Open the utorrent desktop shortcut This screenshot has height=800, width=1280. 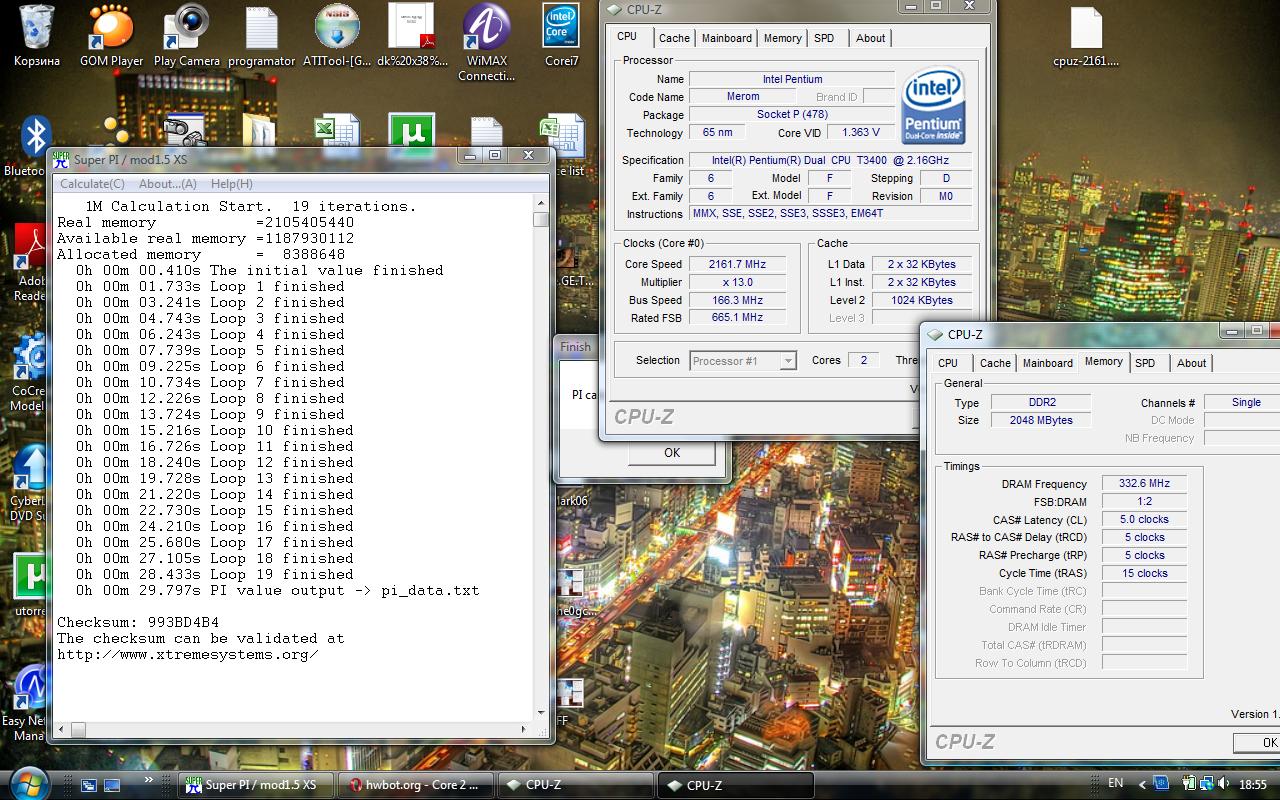point(30,586)
